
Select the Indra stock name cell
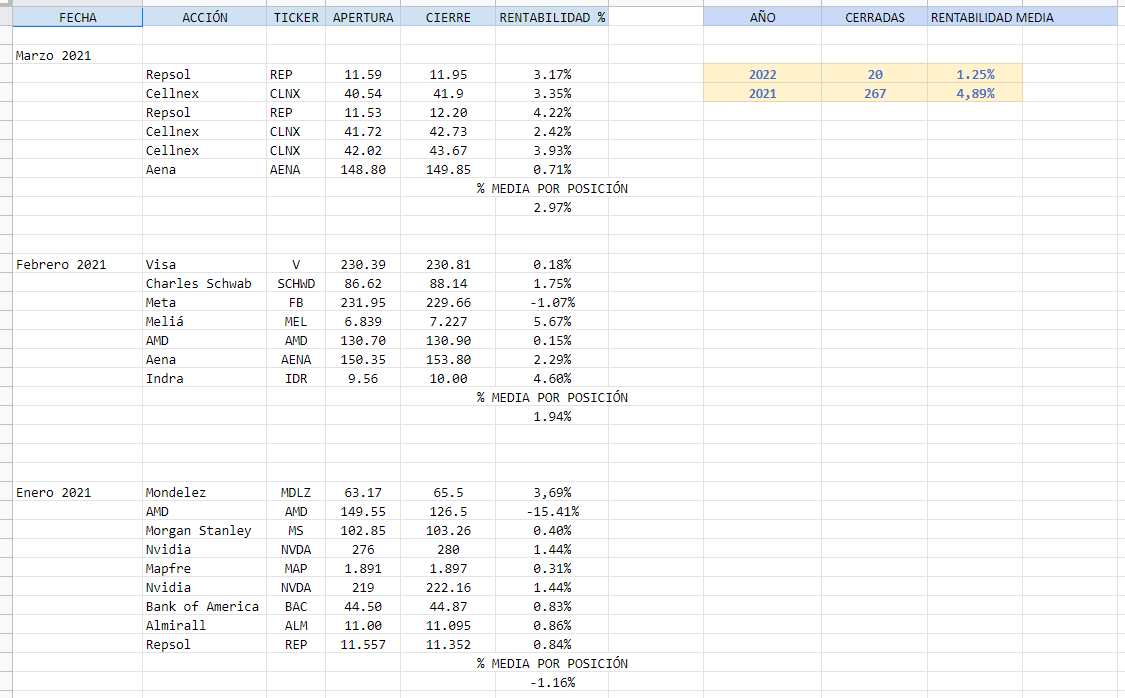[204, 379]
